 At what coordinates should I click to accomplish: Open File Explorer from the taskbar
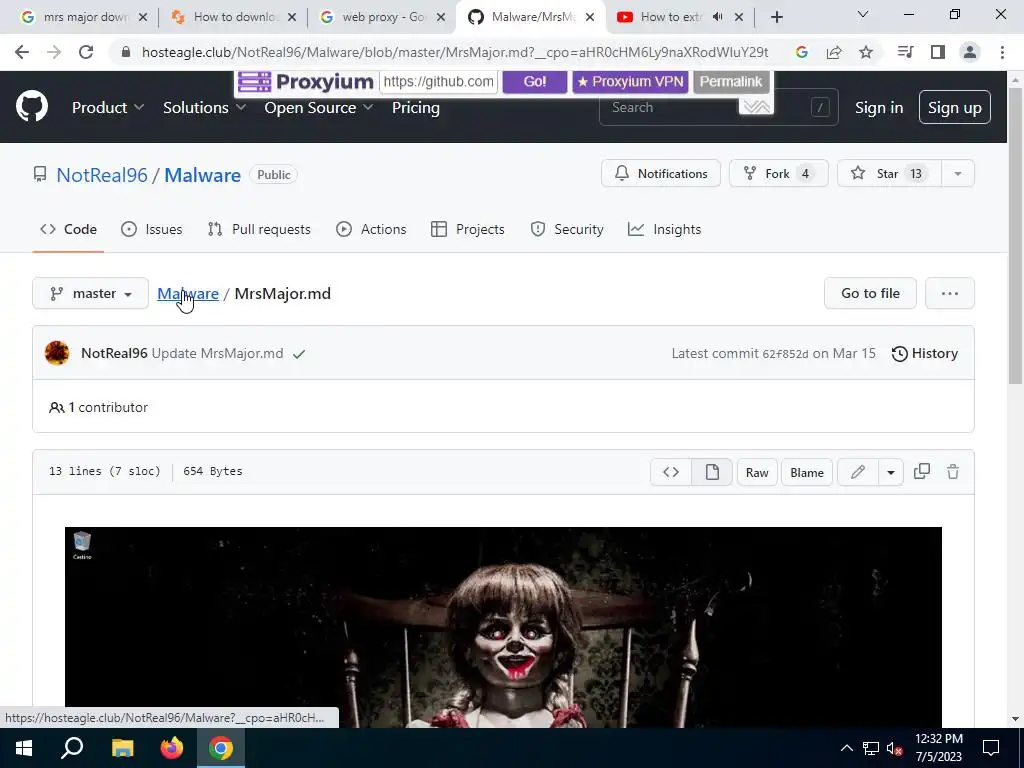(x=122, y=748)
